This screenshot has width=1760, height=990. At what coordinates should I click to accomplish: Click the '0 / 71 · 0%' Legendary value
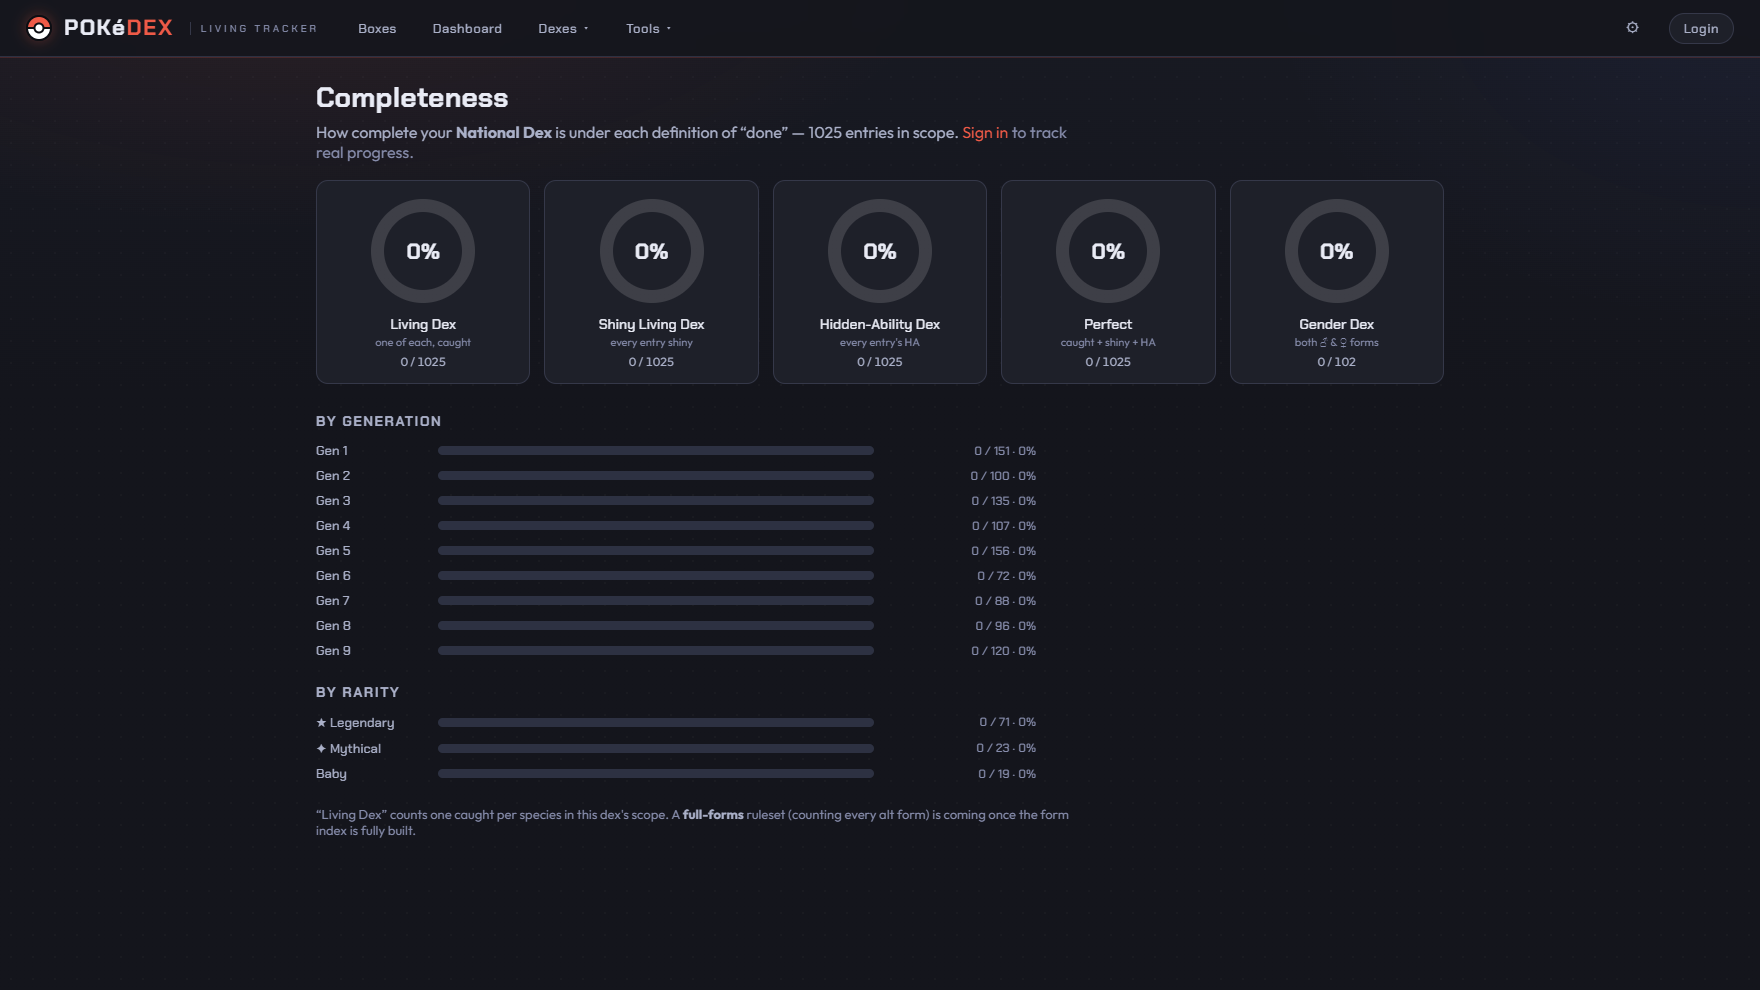(1007, 722)
